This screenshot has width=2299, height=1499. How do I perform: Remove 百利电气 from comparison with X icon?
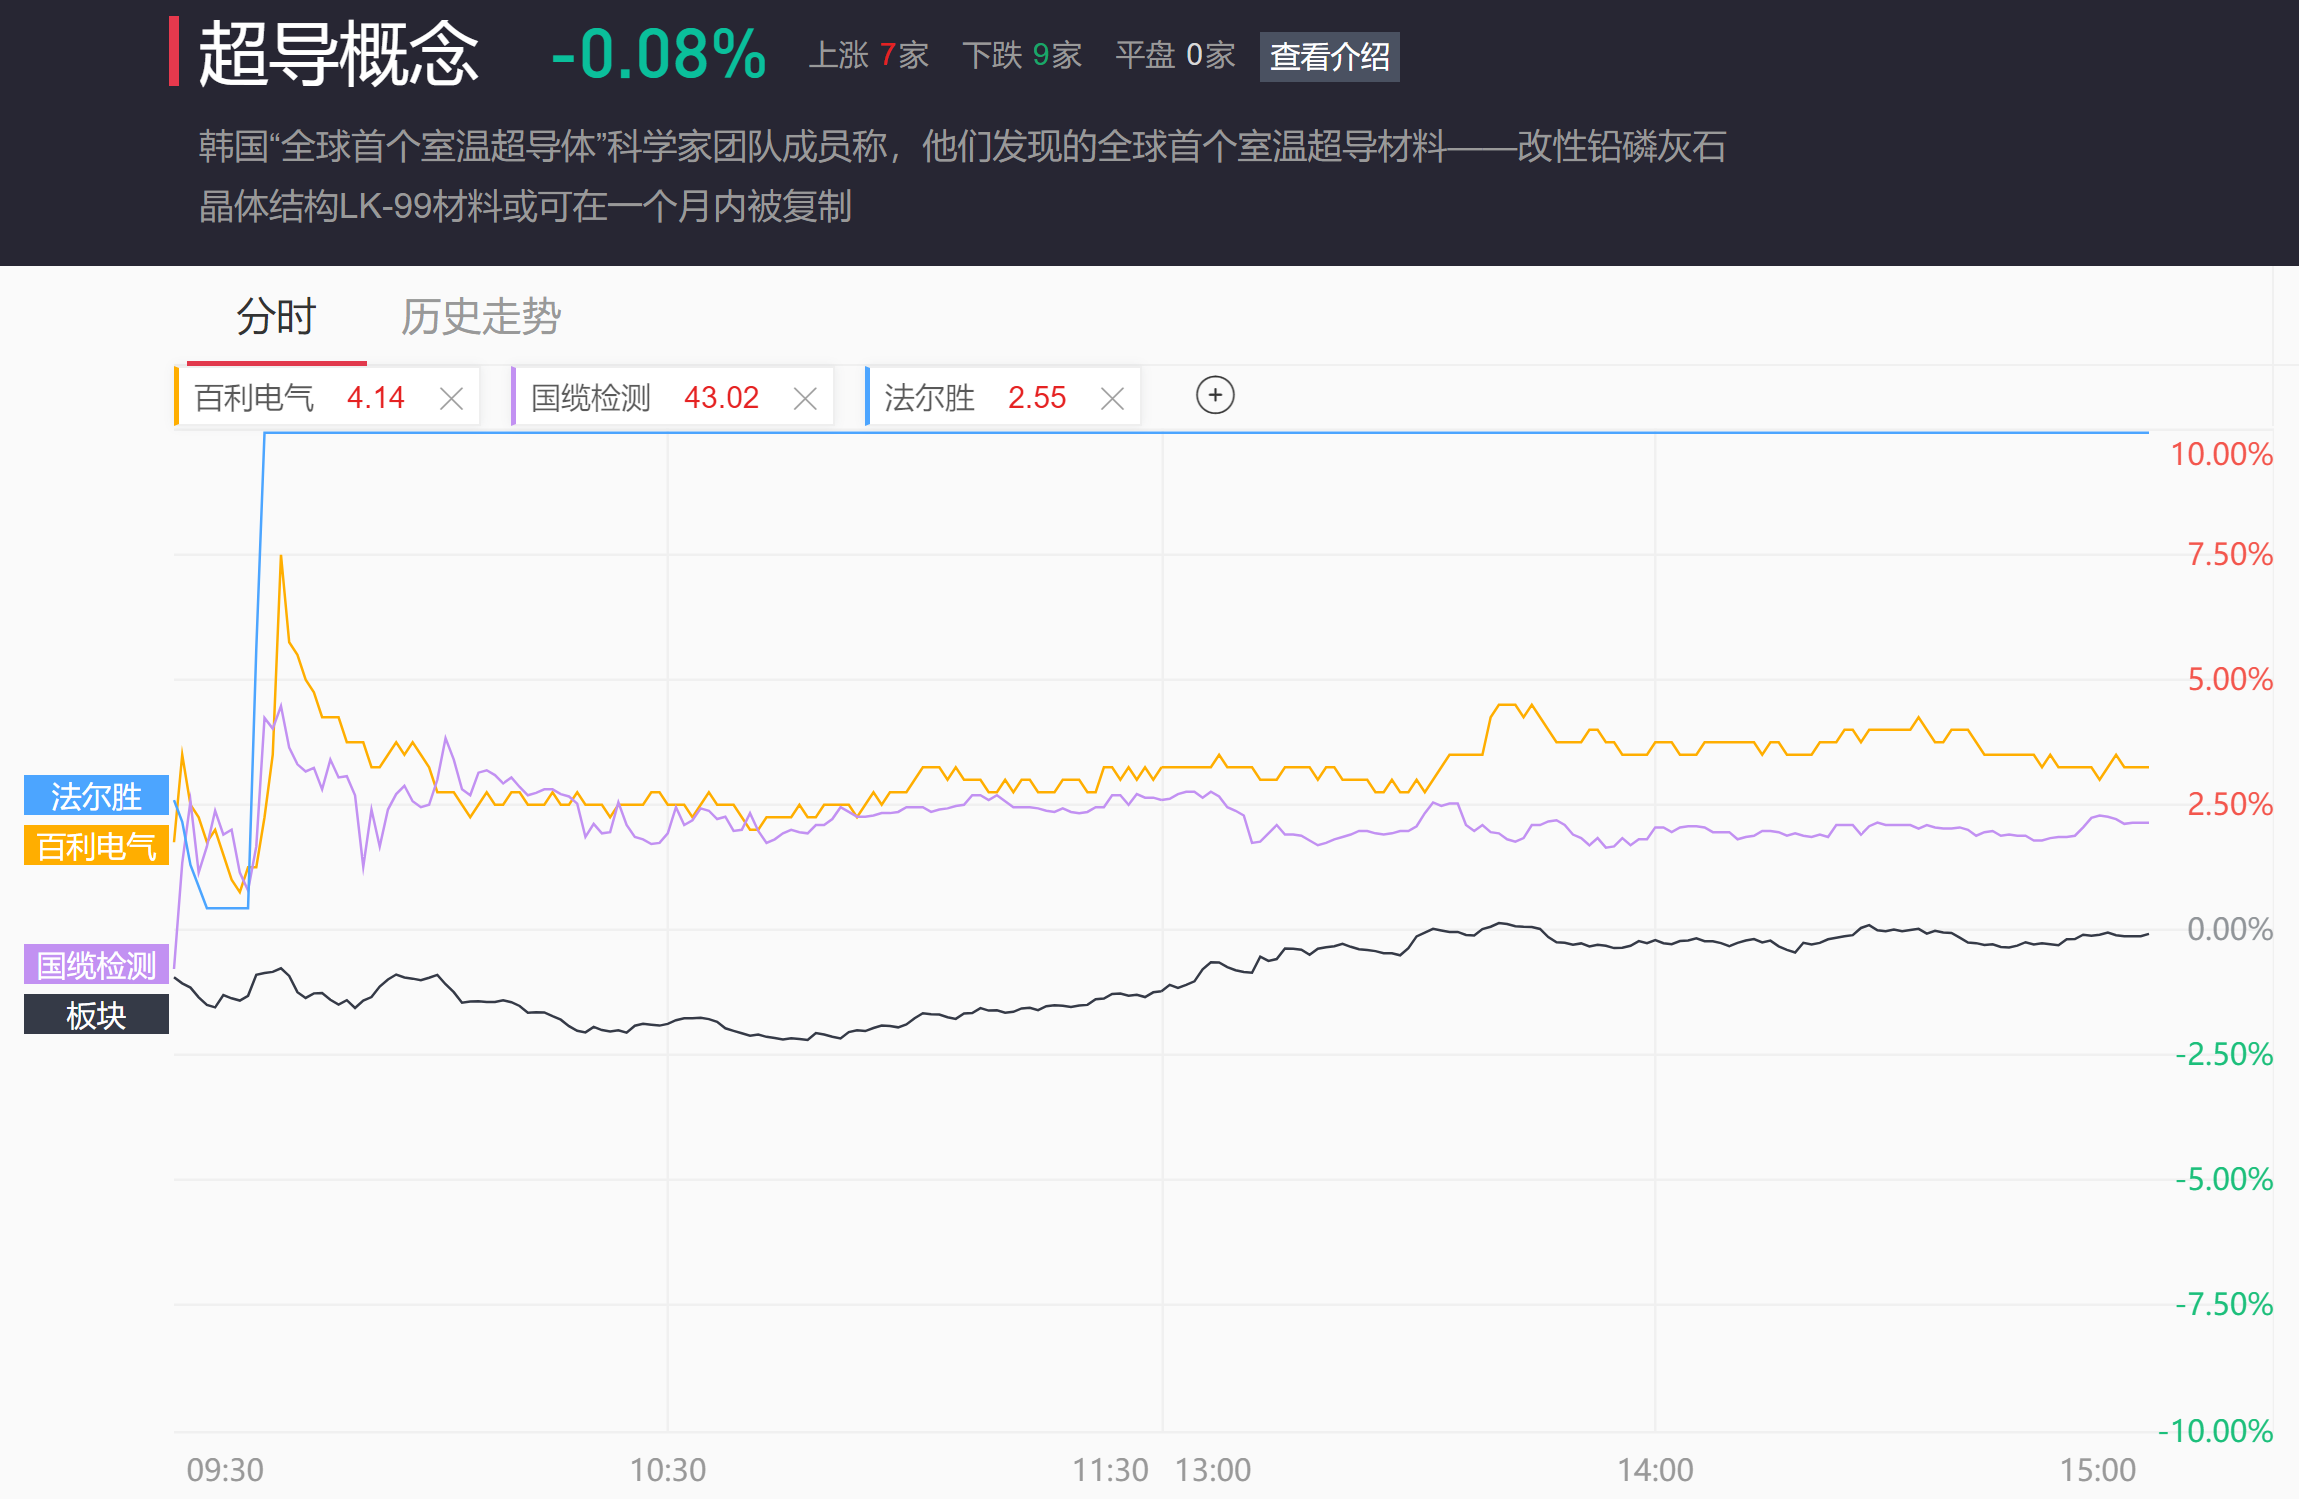[x=451, y=399]
